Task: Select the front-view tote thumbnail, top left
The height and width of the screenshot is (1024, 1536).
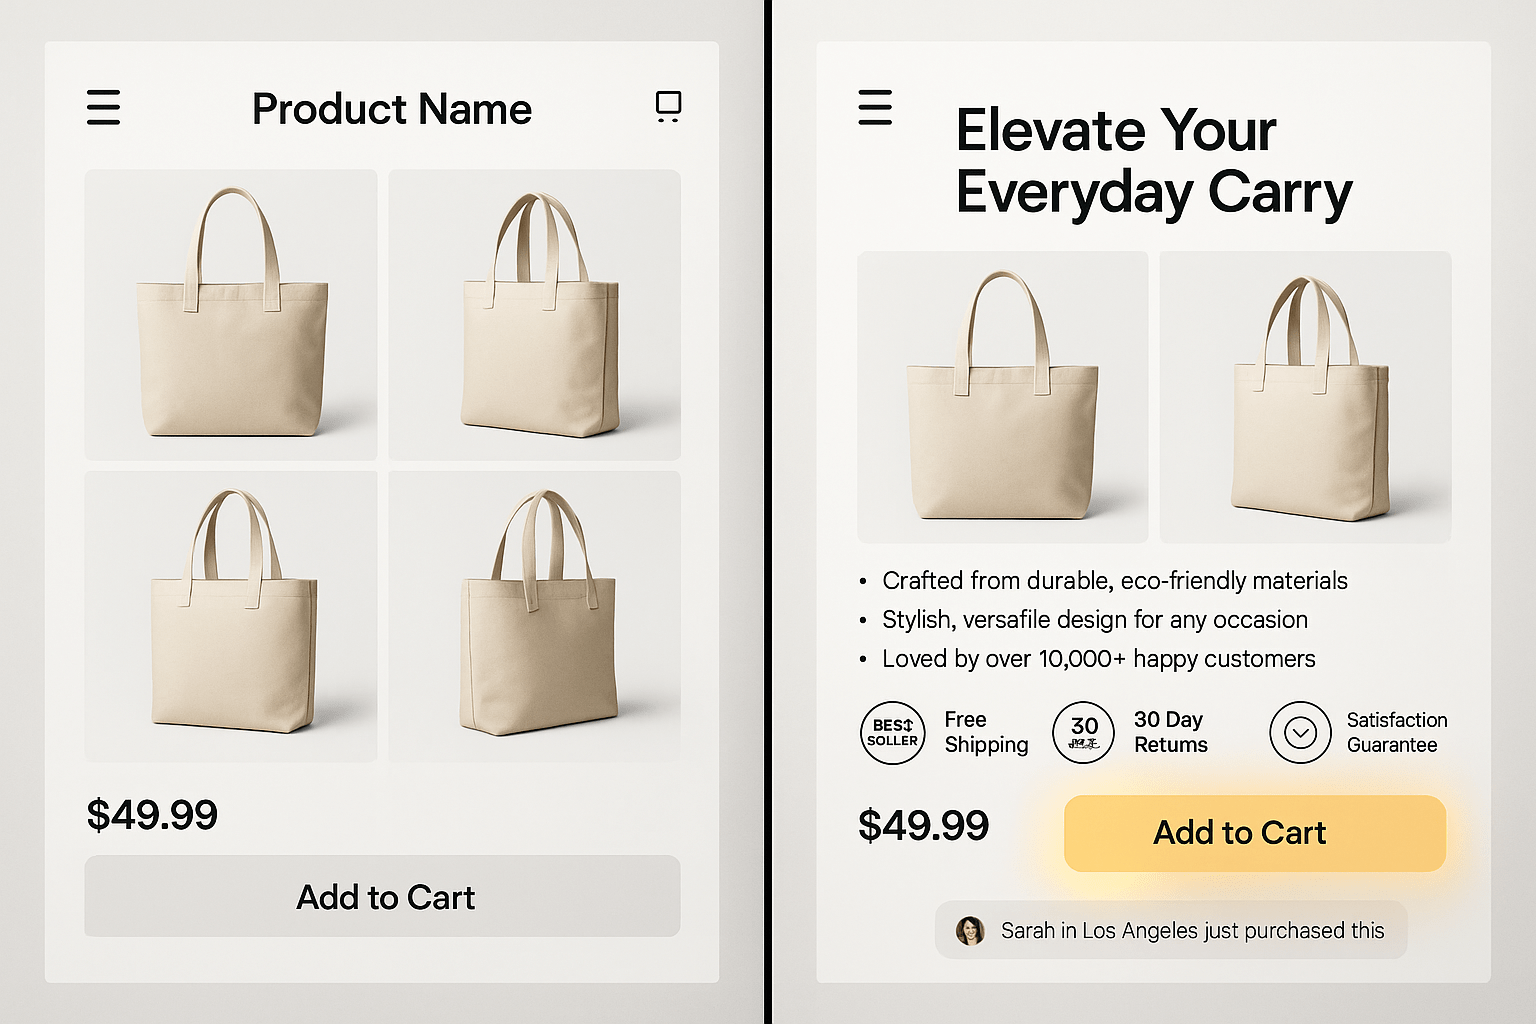Action: [230, 315]
